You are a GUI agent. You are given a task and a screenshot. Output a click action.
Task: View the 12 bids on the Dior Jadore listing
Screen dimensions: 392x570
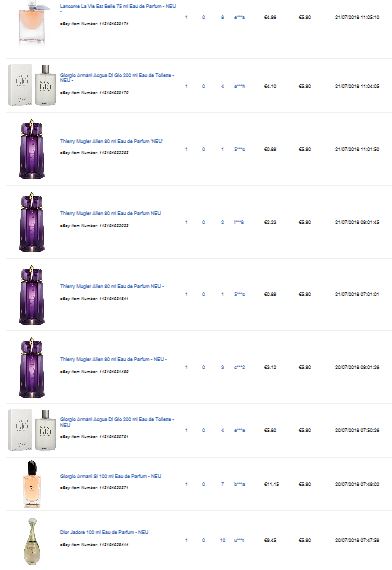pos(223,540)
